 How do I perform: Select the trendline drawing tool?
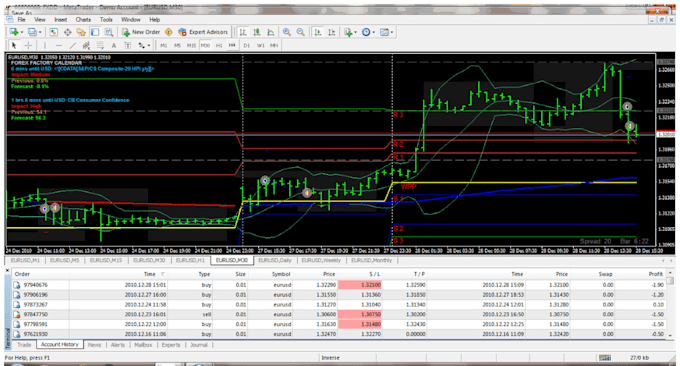click(73, 45)
